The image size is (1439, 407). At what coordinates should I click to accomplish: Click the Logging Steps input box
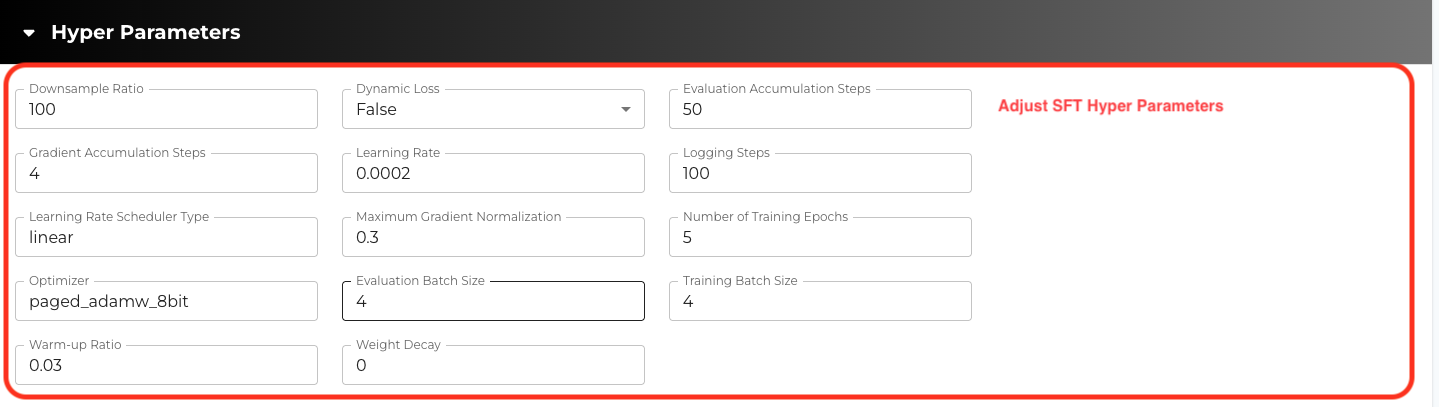click(820, 174)
